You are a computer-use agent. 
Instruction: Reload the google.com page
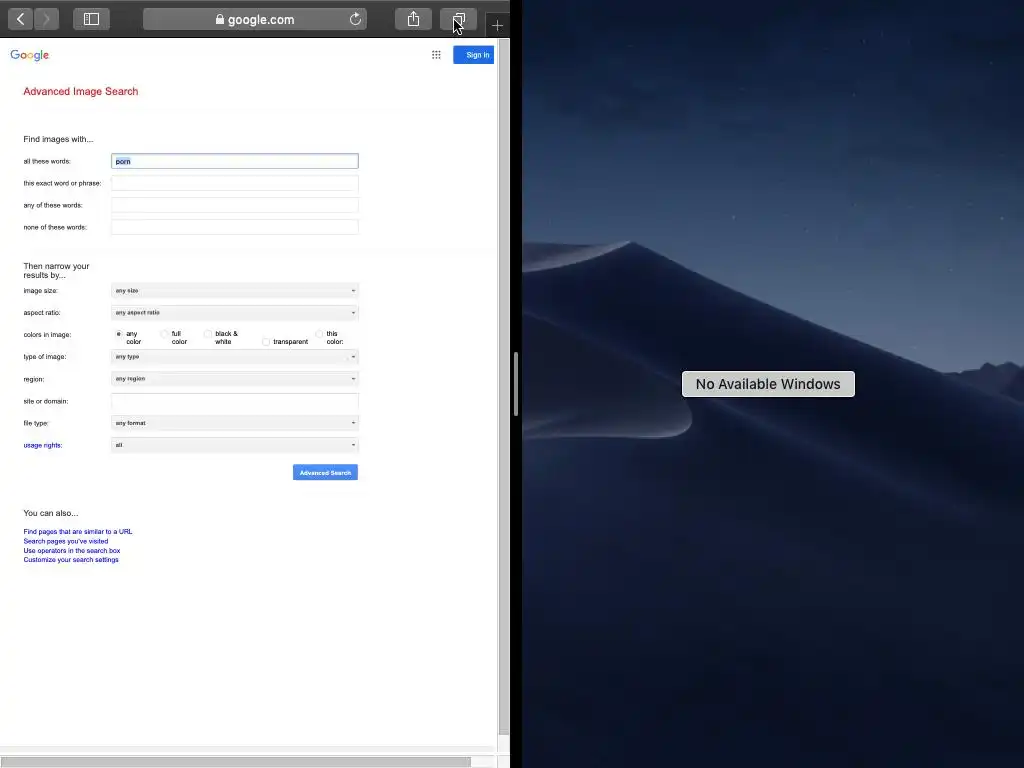[x=355, y=19]
